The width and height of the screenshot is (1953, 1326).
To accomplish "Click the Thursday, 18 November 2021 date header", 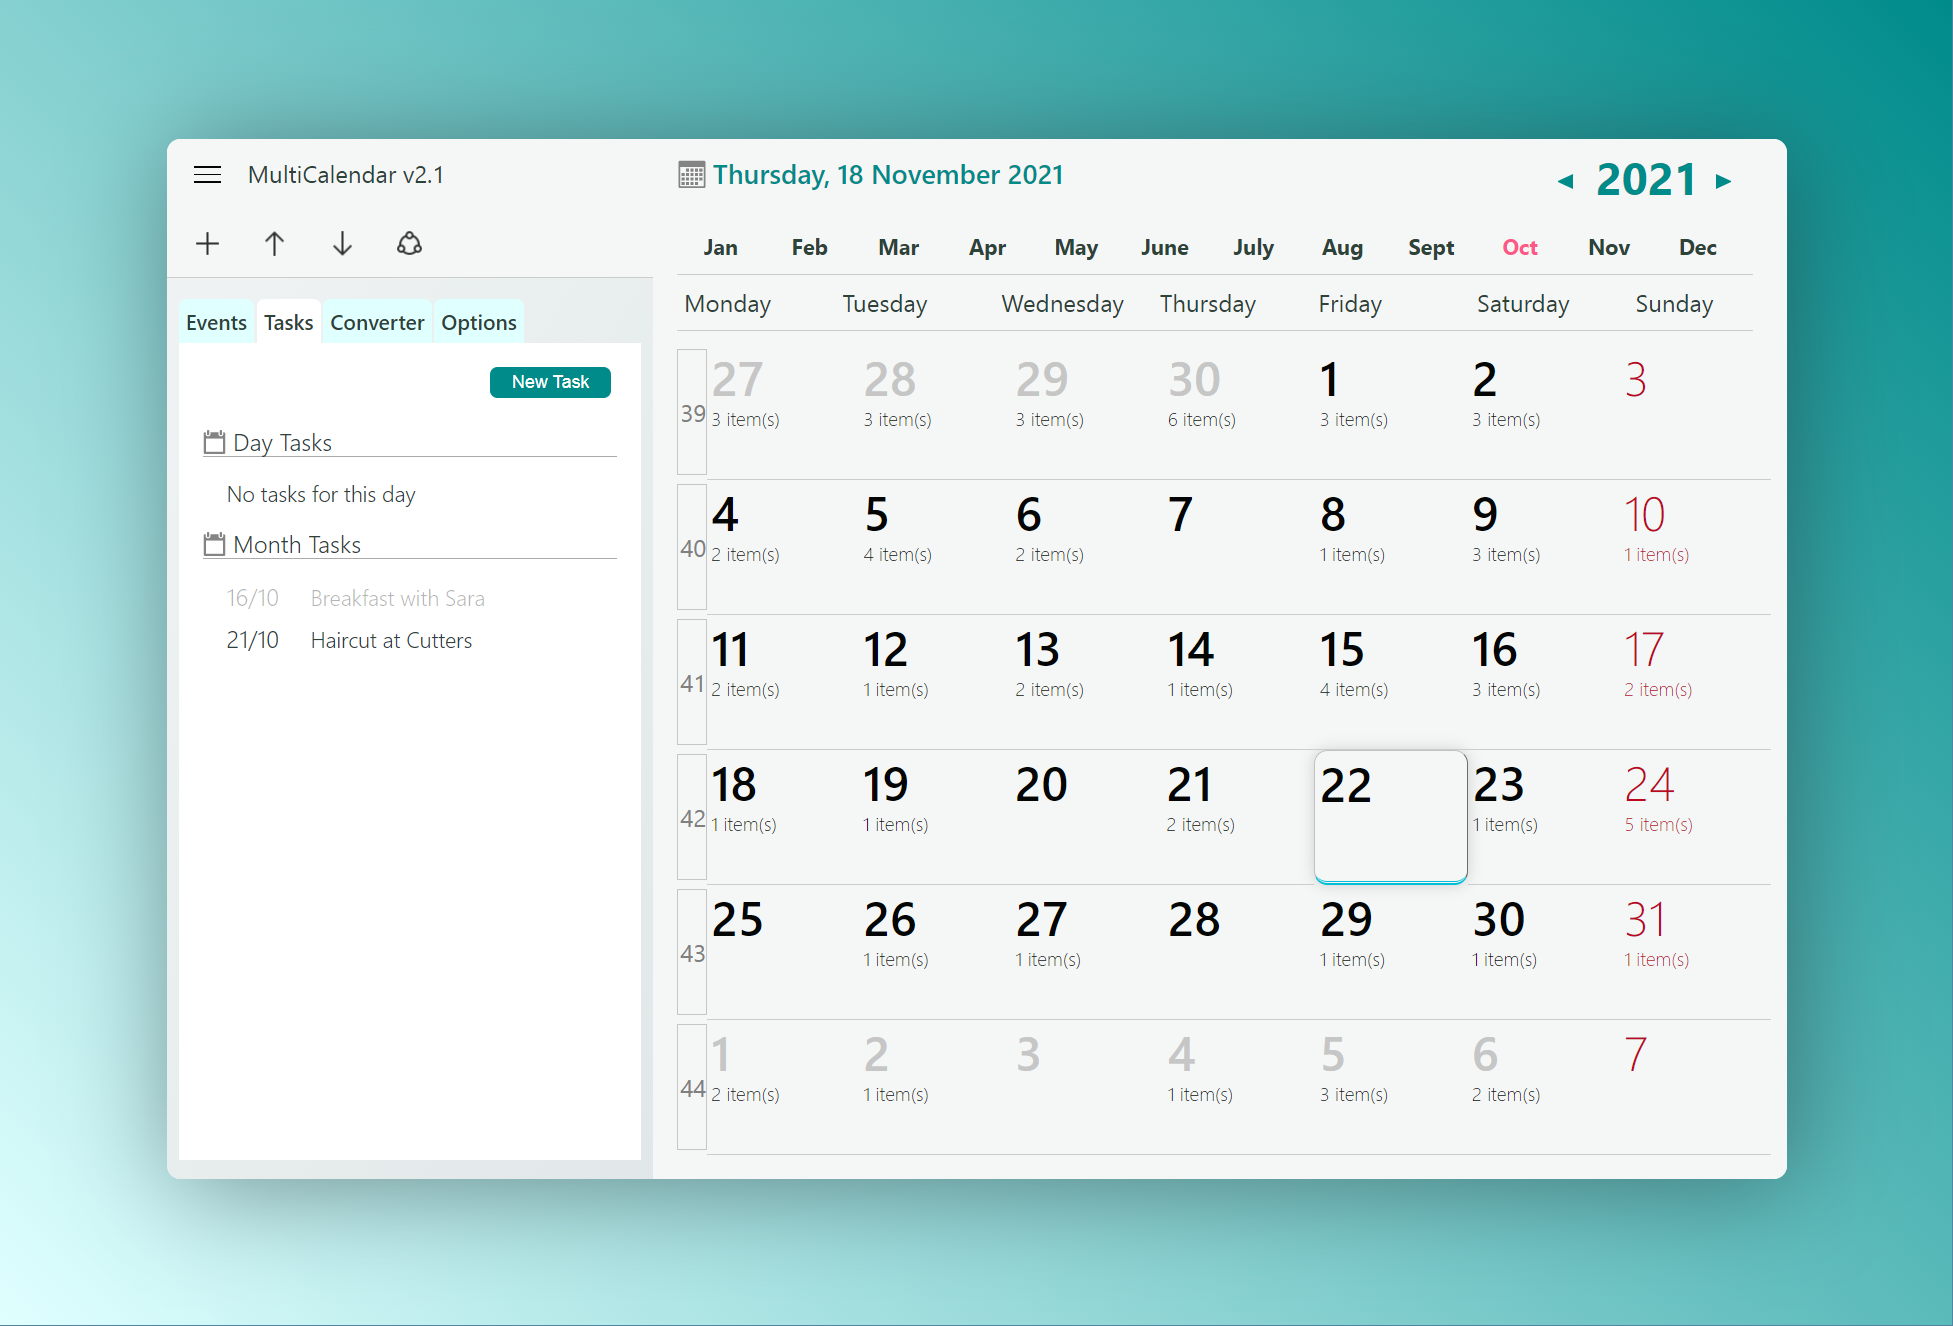I will tap(888, 175).
